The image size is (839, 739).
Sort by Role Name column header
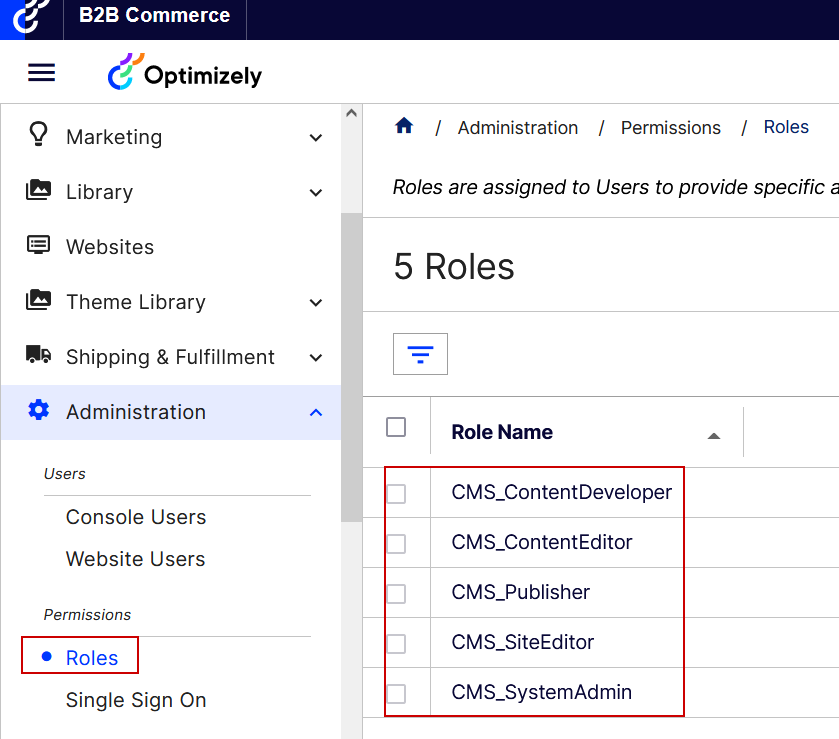coord(502,432)
